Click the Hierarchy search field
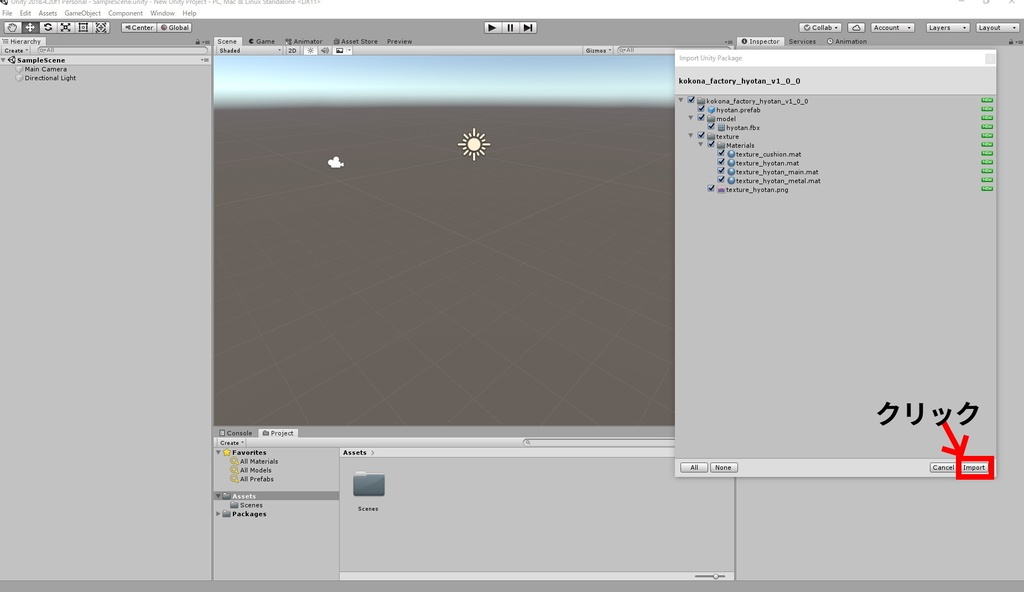 click(x=121, y=50)
